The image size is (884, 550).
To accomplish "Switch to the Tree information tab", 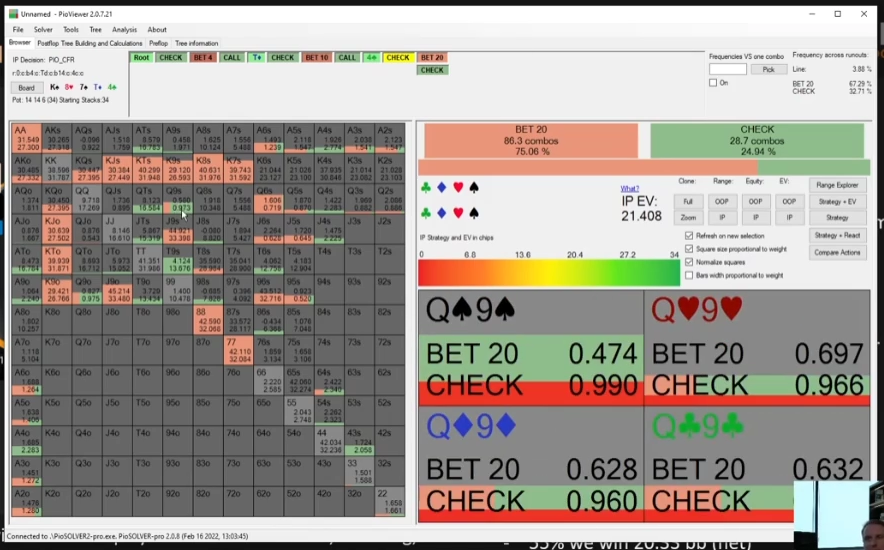I will point(196,43).
